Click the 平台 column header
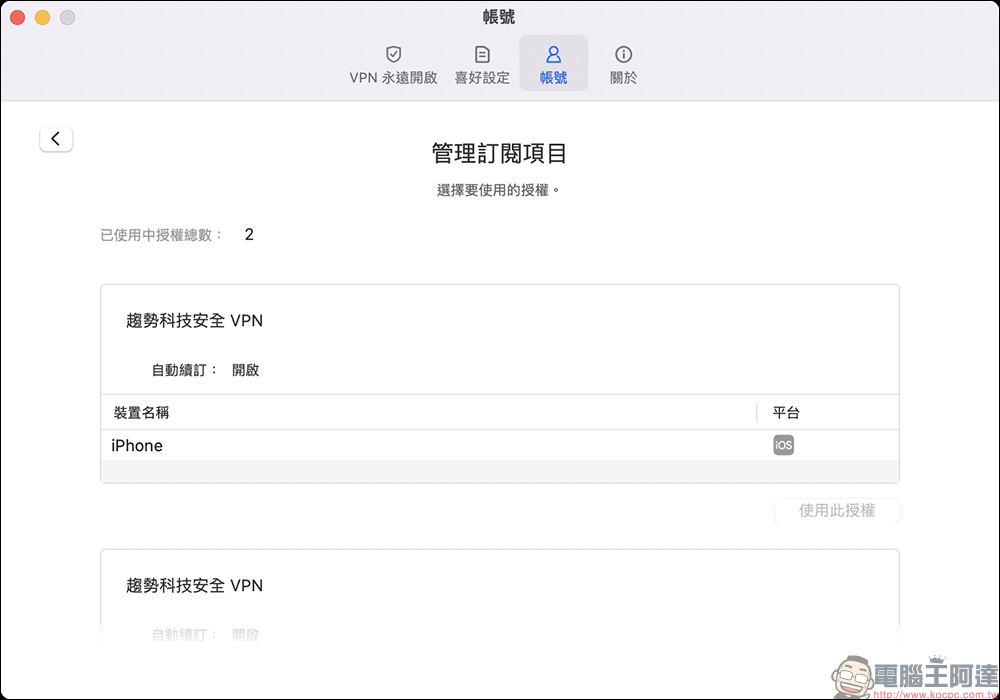The height and width of the screenshot is (700, 1000). [786, 412]
